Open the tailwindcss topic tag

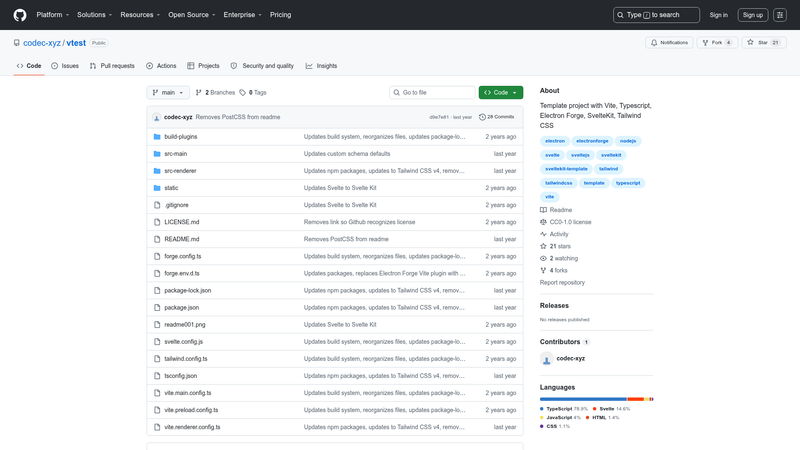point(559,183)
